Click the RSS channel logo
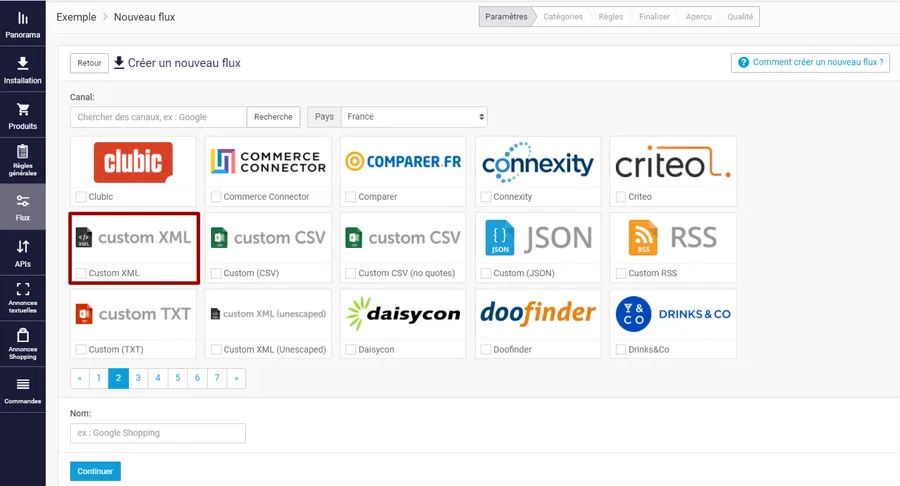 [673, 238]
